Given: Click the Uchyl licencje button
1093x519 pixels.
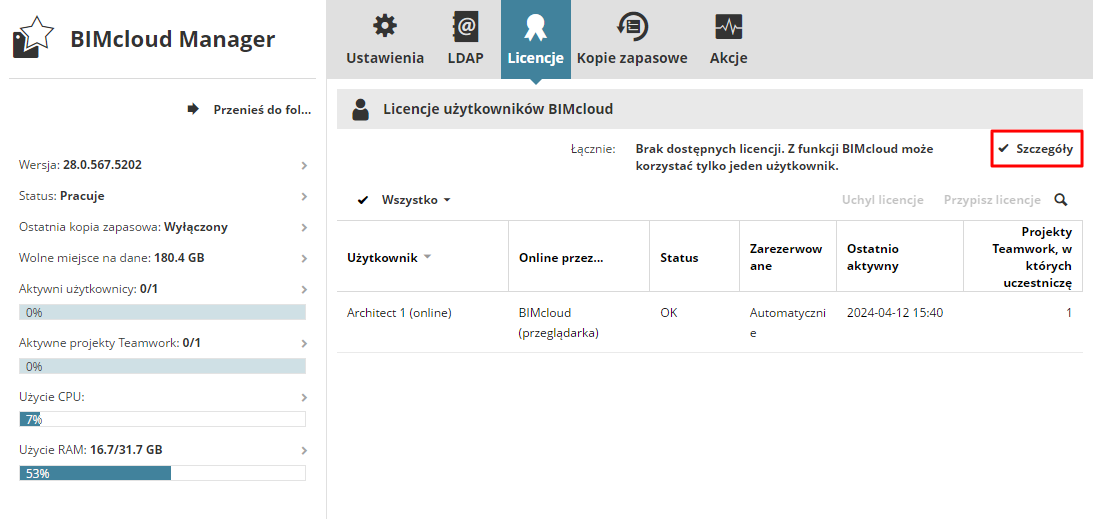Looking at the screenshot, I should (882, 200).
